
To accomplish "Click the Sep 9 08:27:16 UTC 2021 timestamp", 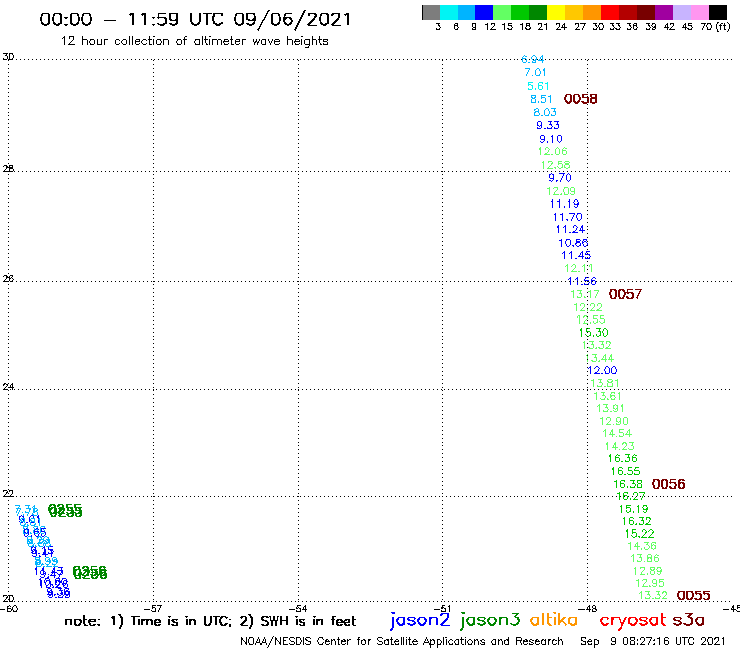I will [x=653, y=641].
